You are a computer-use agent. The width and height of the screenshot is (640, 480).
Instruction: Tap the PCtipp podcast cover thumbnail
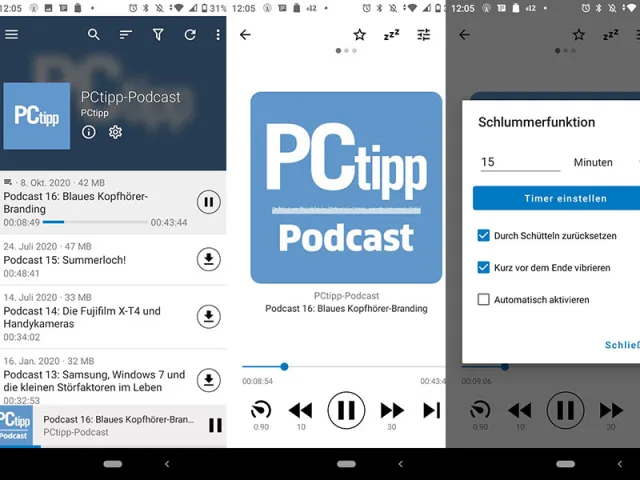(x=37, y=116)
